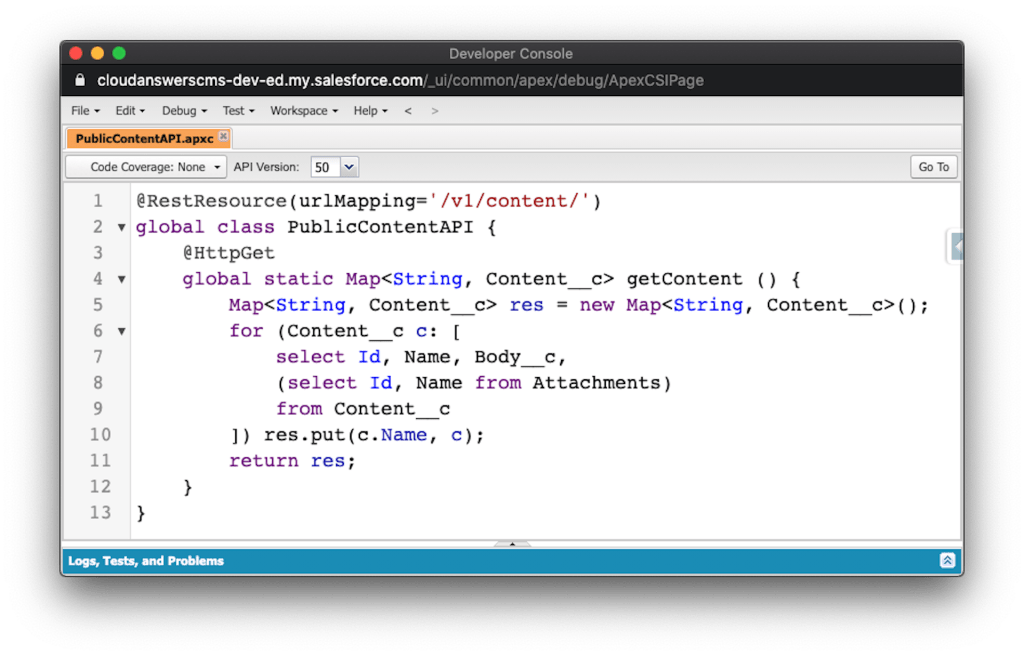The image size is (1024, 656).
Task: Expand the Logs, Tests, and Problems panel
Action: click(947, 561)
